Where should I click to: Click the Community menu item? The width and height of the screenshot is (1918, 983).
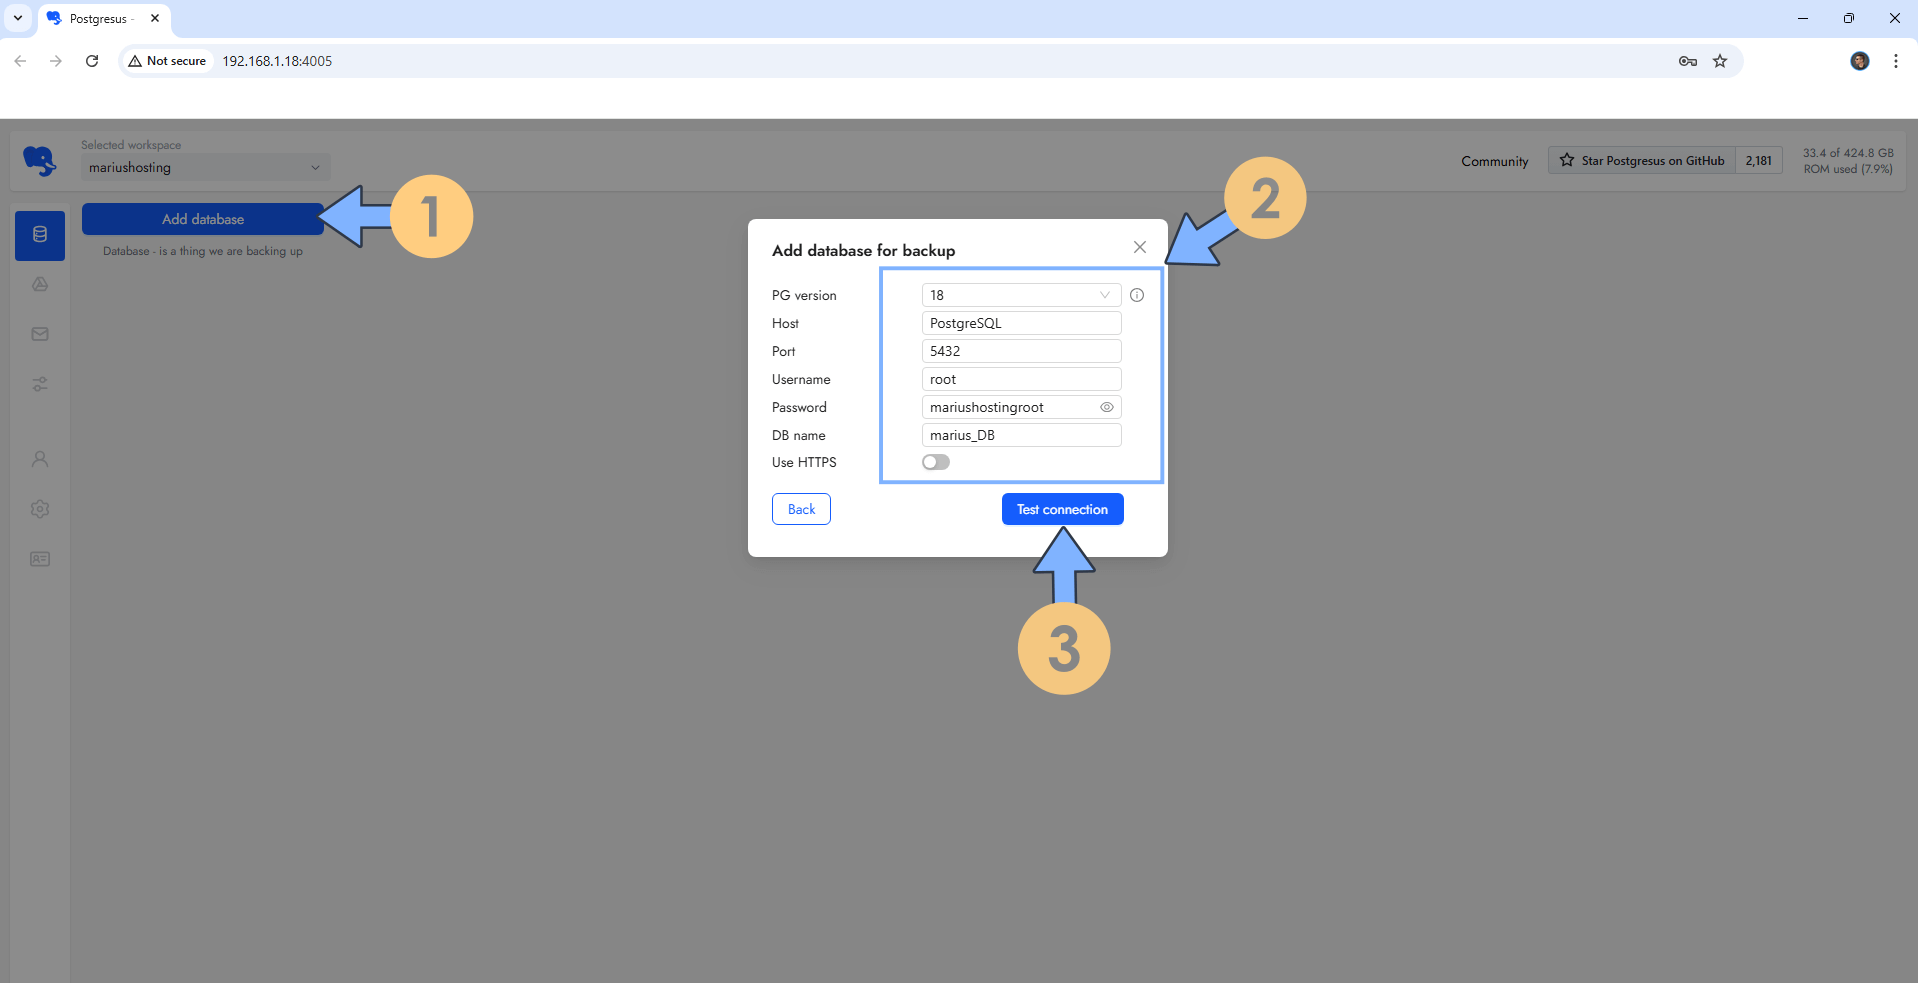coord(1493,161)
